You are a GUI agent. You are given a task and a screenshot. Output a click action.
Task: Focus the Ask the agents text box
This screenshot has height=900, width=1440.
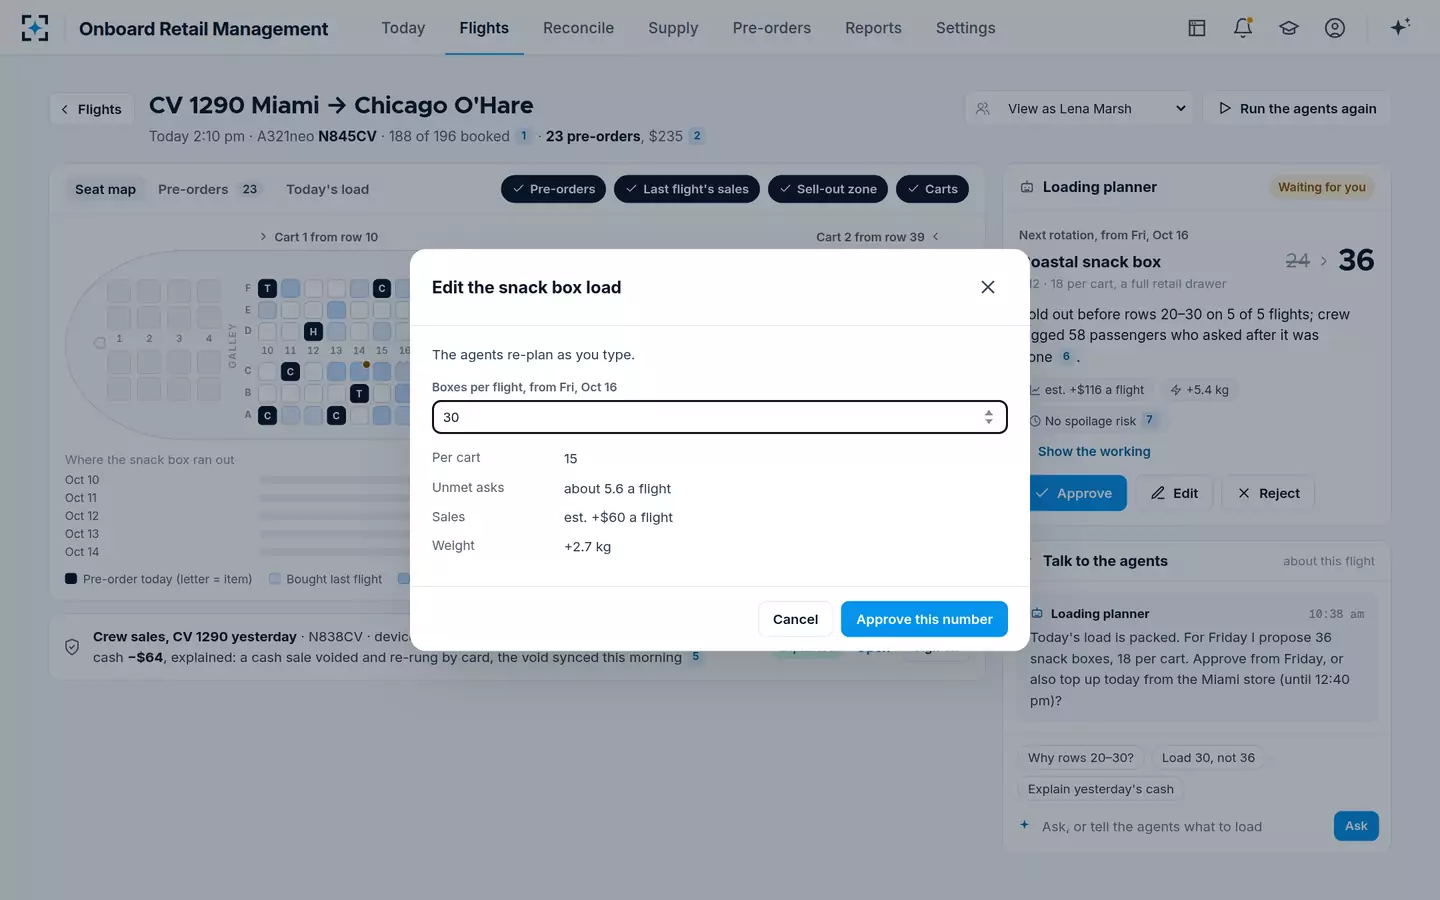[1183, 827]
